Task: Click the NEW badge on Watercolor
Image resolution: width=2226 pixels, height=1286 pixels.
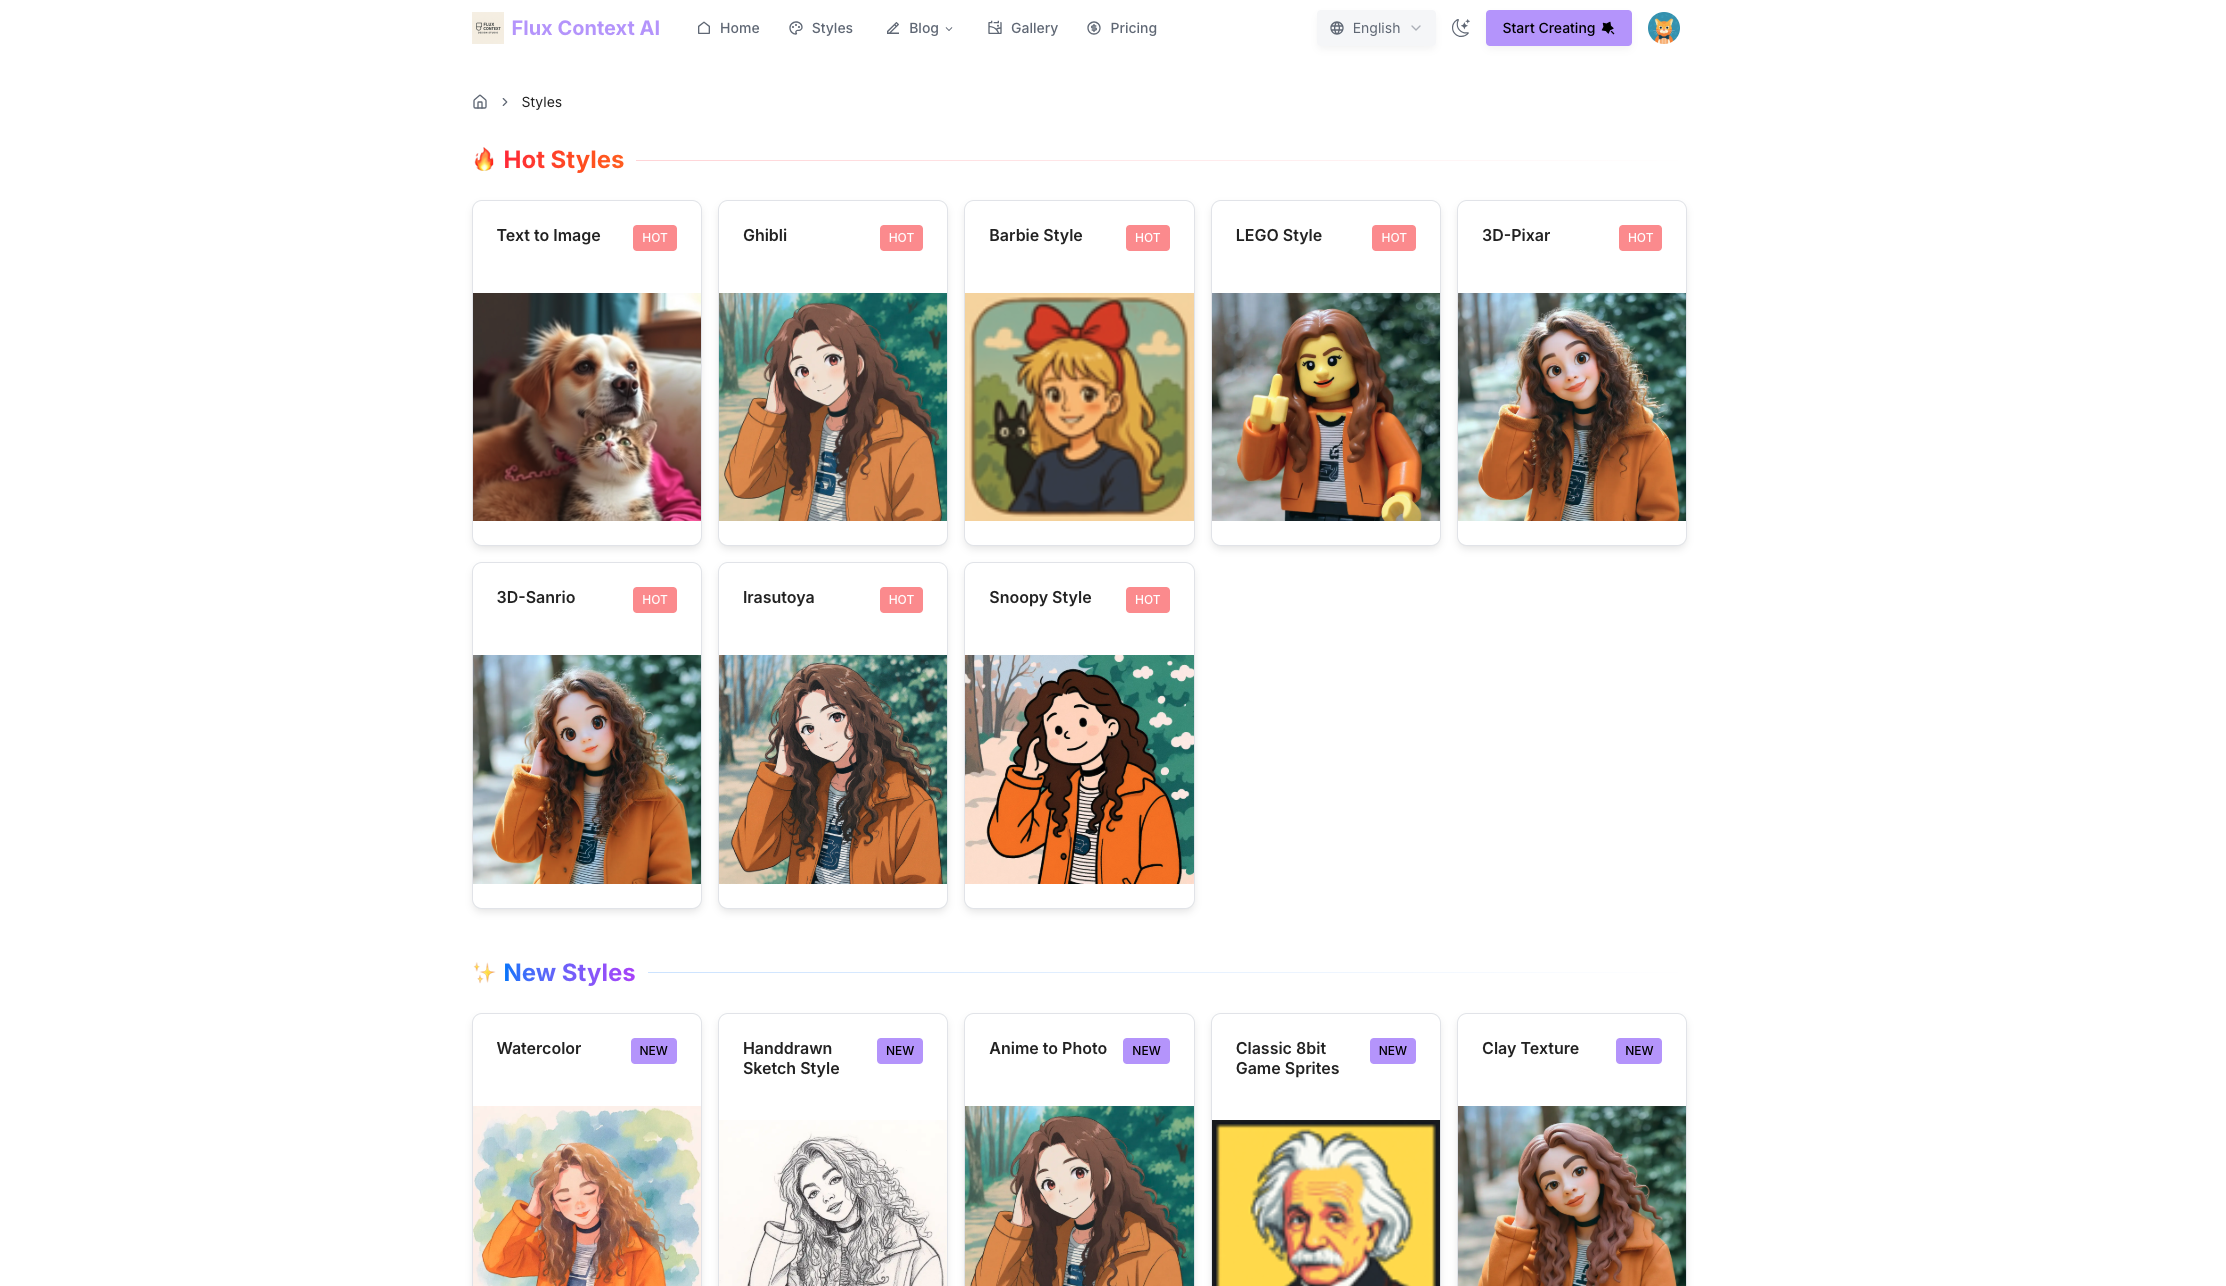Action: [x=654, y=1051]
